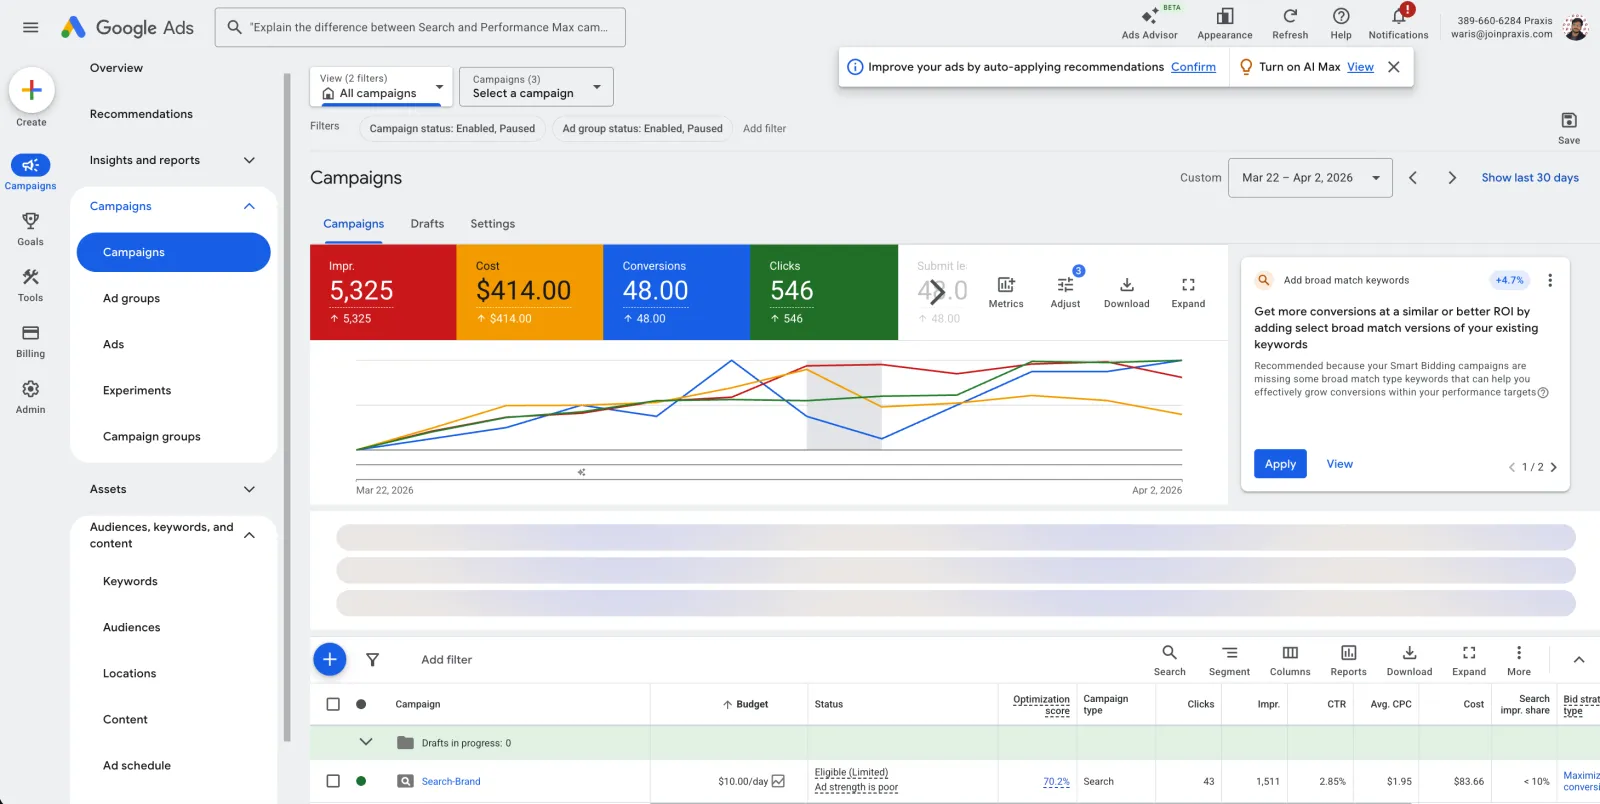Click the search bar field

tap(420, 27)
